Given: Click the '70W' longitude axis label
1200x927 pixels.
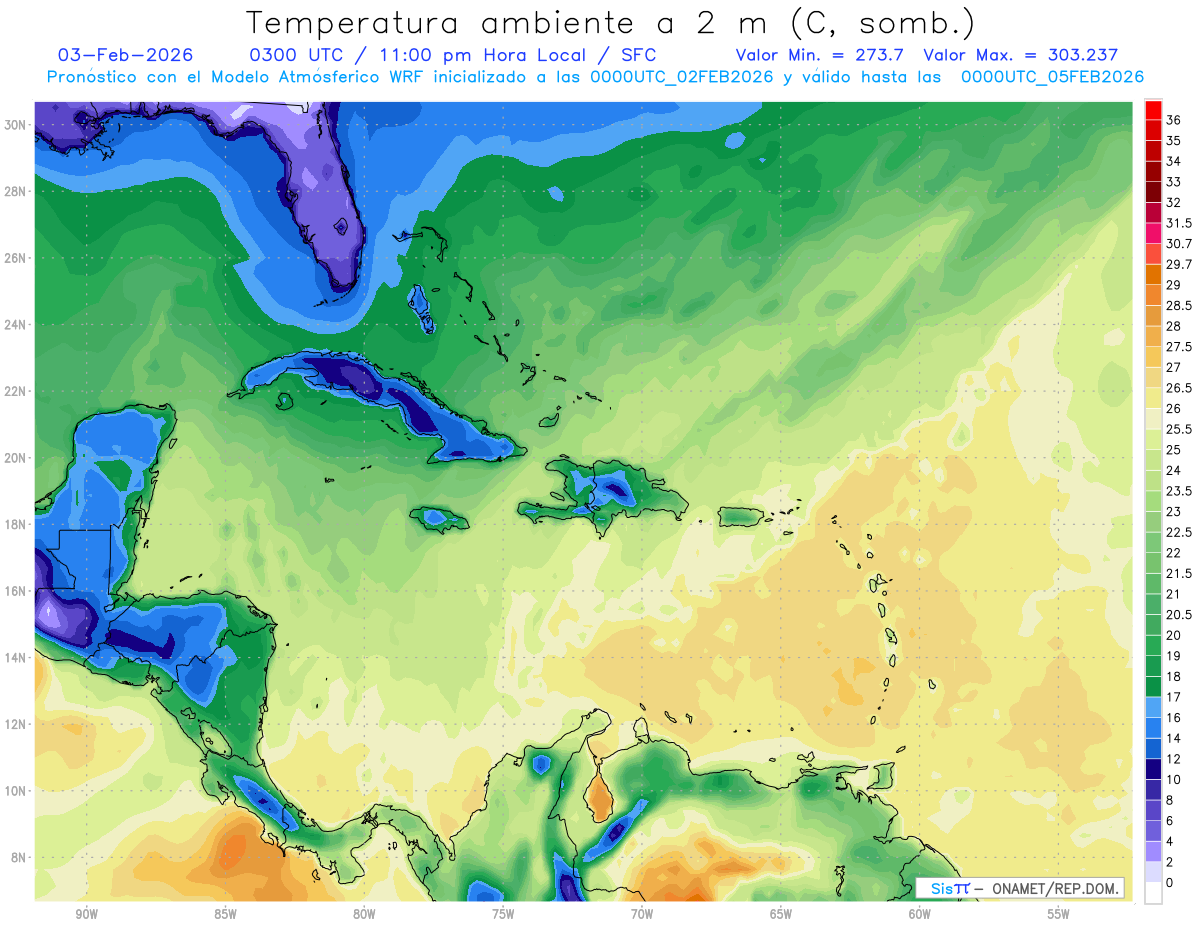Looking at the screenshot, I should pyautogui.click(x=642, y=914).
